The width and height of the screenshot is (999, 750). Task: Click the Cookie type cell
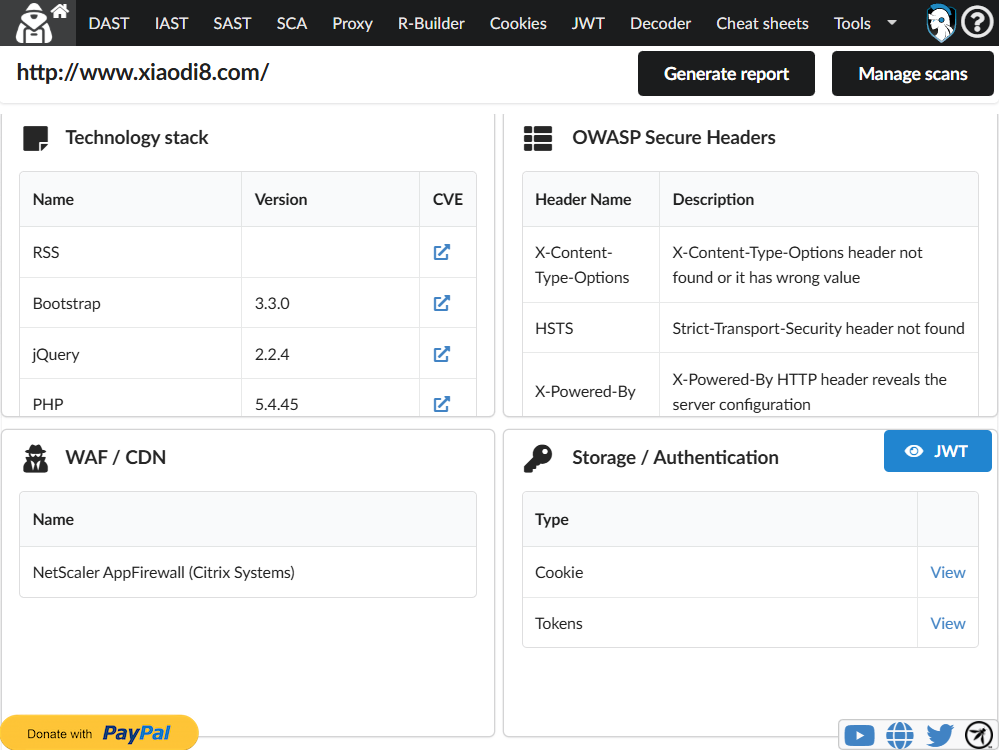tap(719, 572)
